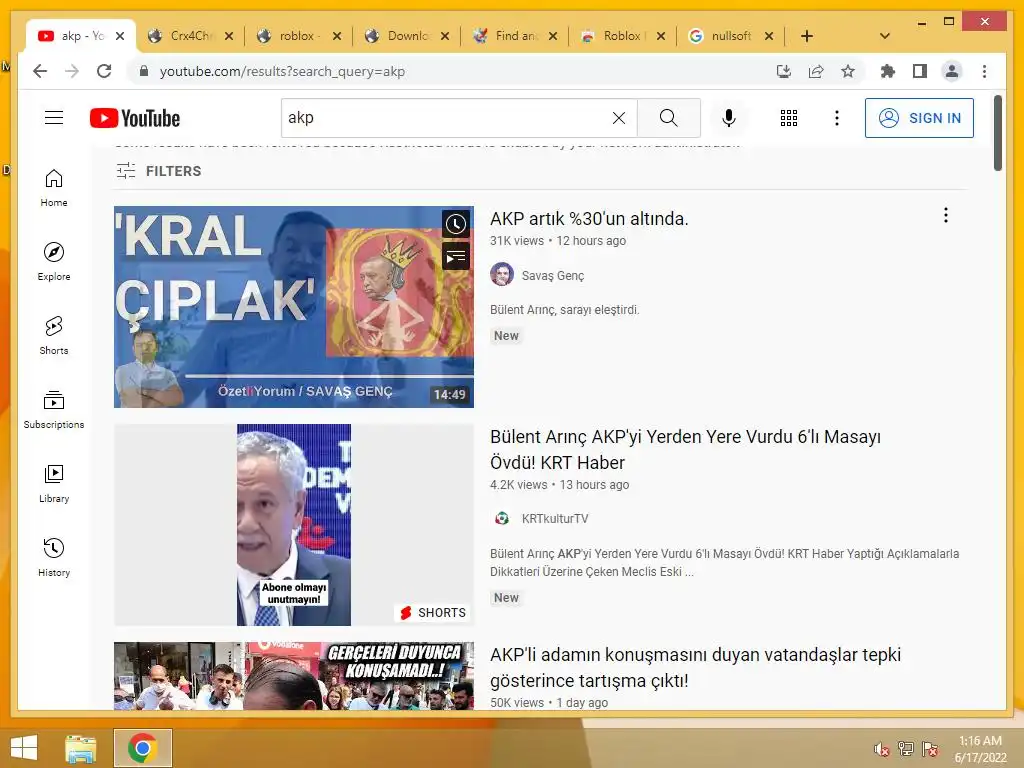Screen dimensions: 1024x768
Task: Select the Chrome taskbar button
Action: 142,748
